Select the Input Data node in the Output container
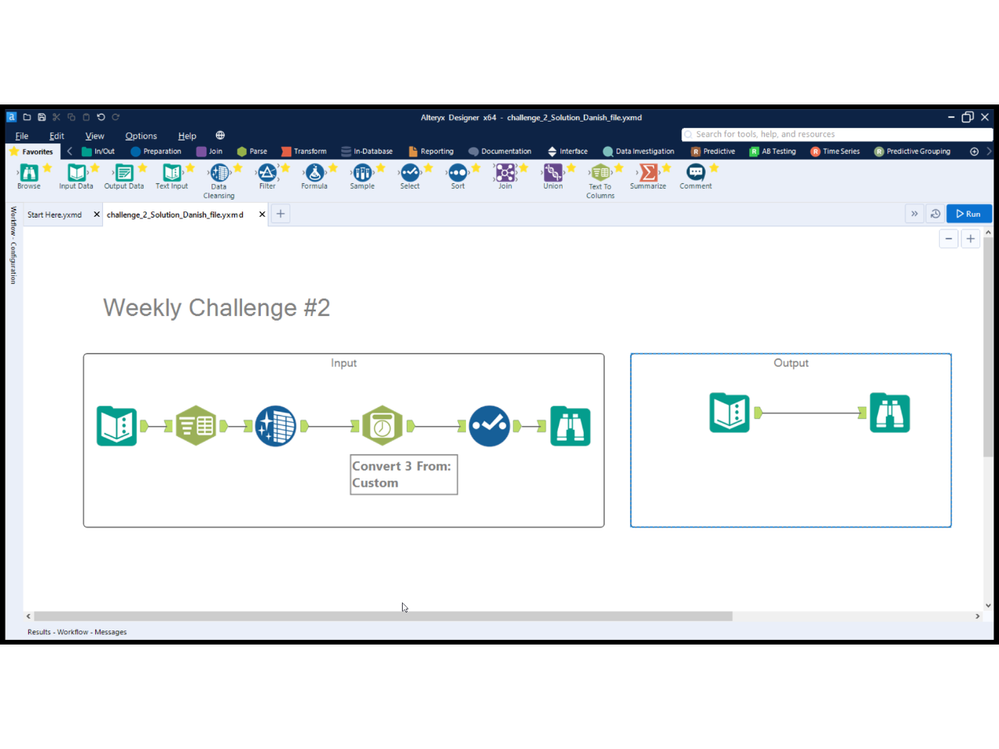999x749 pixels. click(729, 413)
